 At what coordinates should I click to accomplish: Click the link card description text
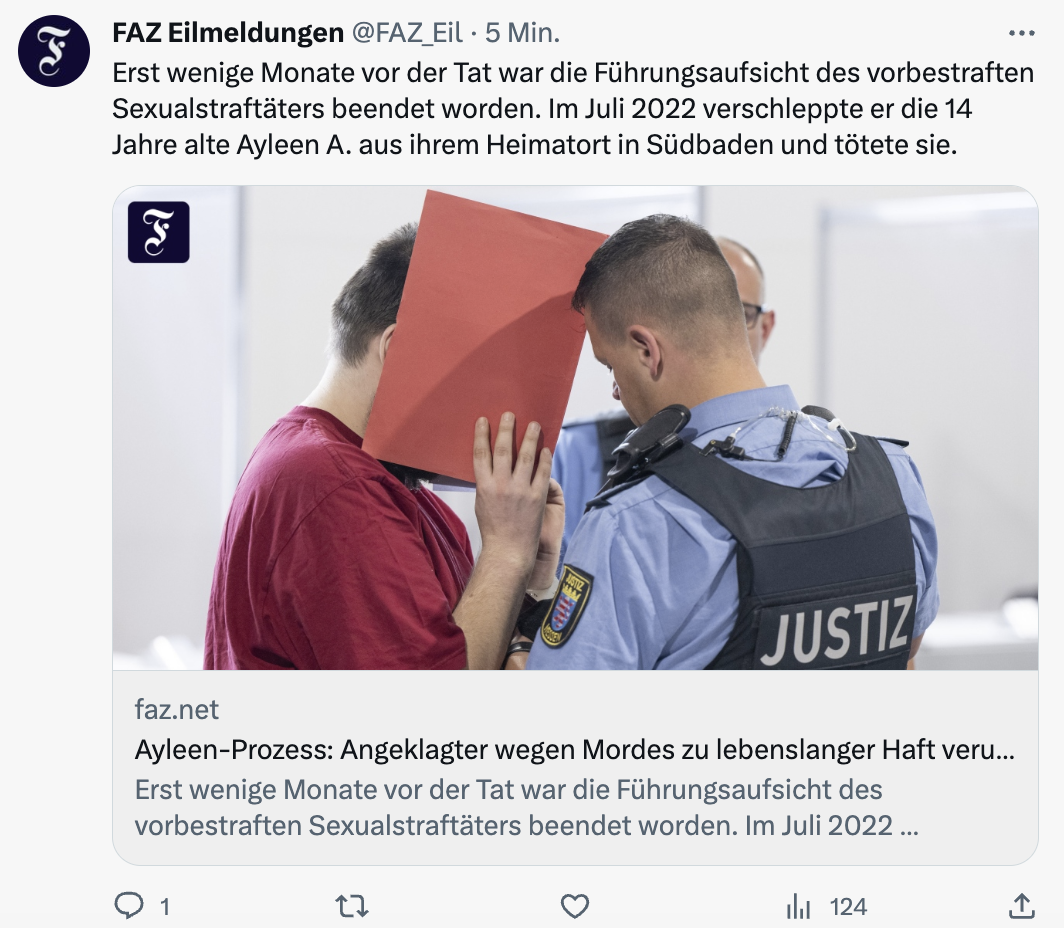(x=526, y=807)
